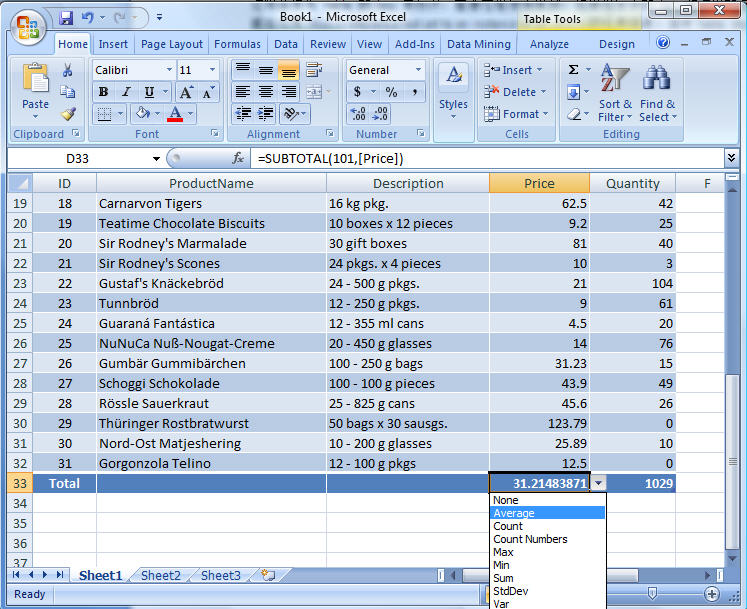The width and height of the screenshot is (747, 609).
Task: Click Insert in the Cells group
Action: (513, 70)
